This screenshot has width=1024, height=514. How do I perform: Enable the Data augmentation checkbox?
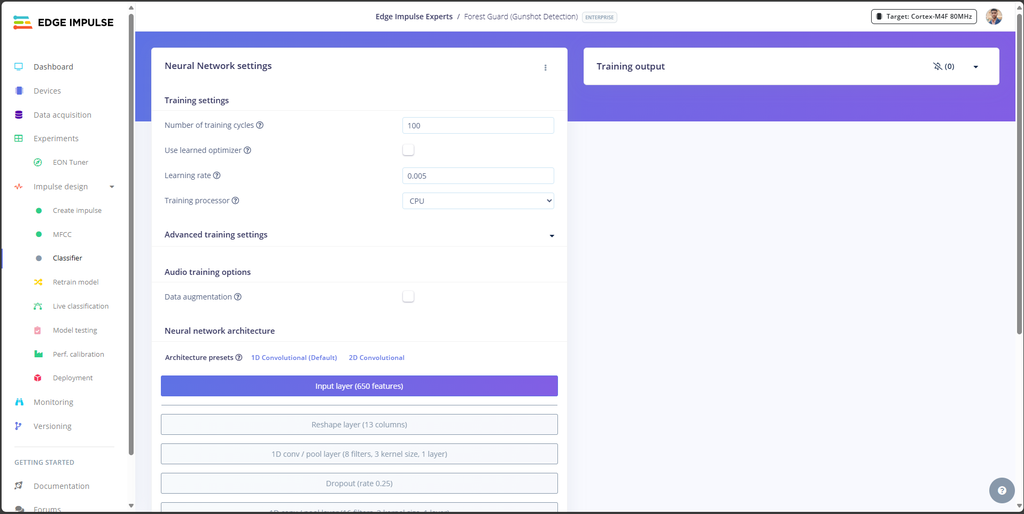[408, 297]
